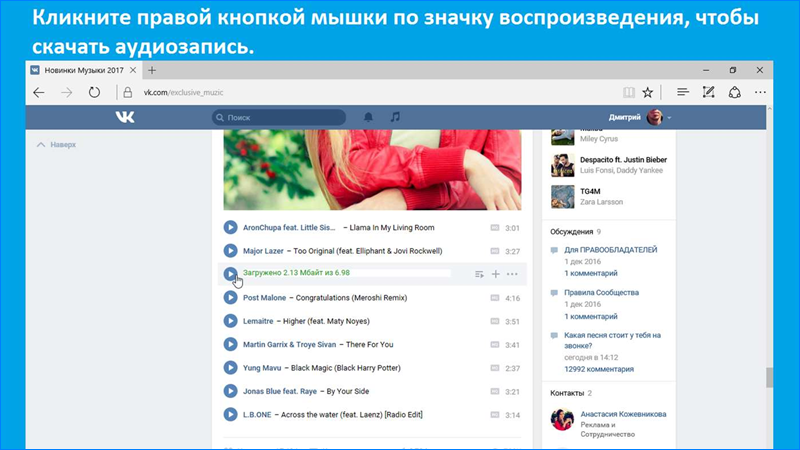
Task: Click the page vertical scrollbar thumb
Action: pos(769,378)
